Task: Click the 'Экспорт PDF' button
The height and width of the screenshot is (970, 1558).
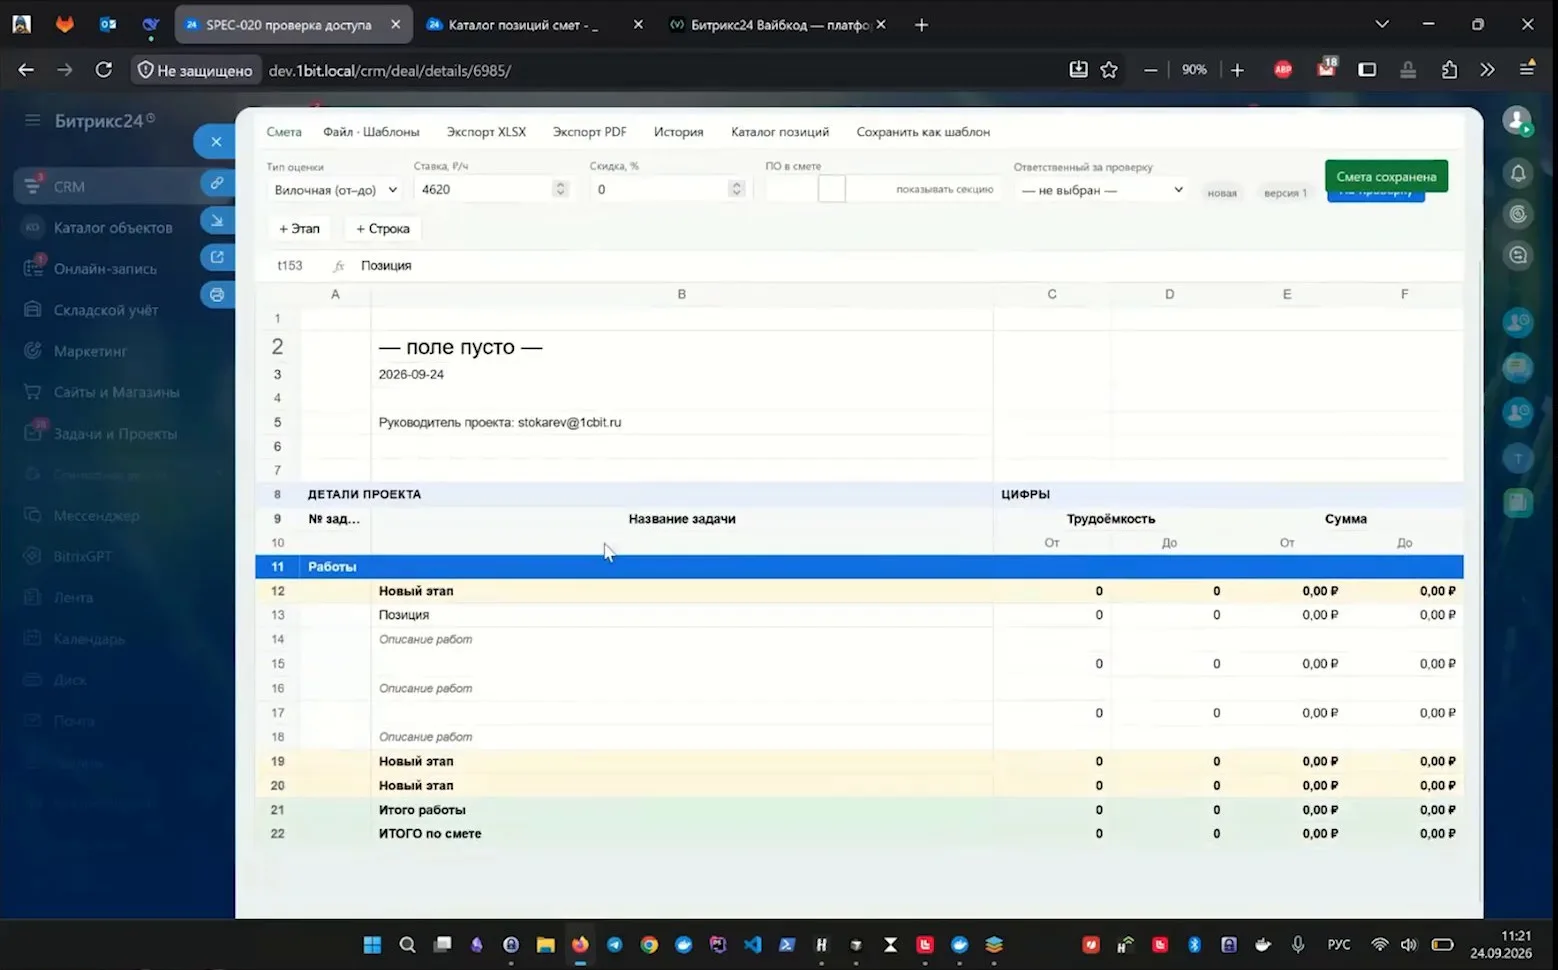Action: 590,132
